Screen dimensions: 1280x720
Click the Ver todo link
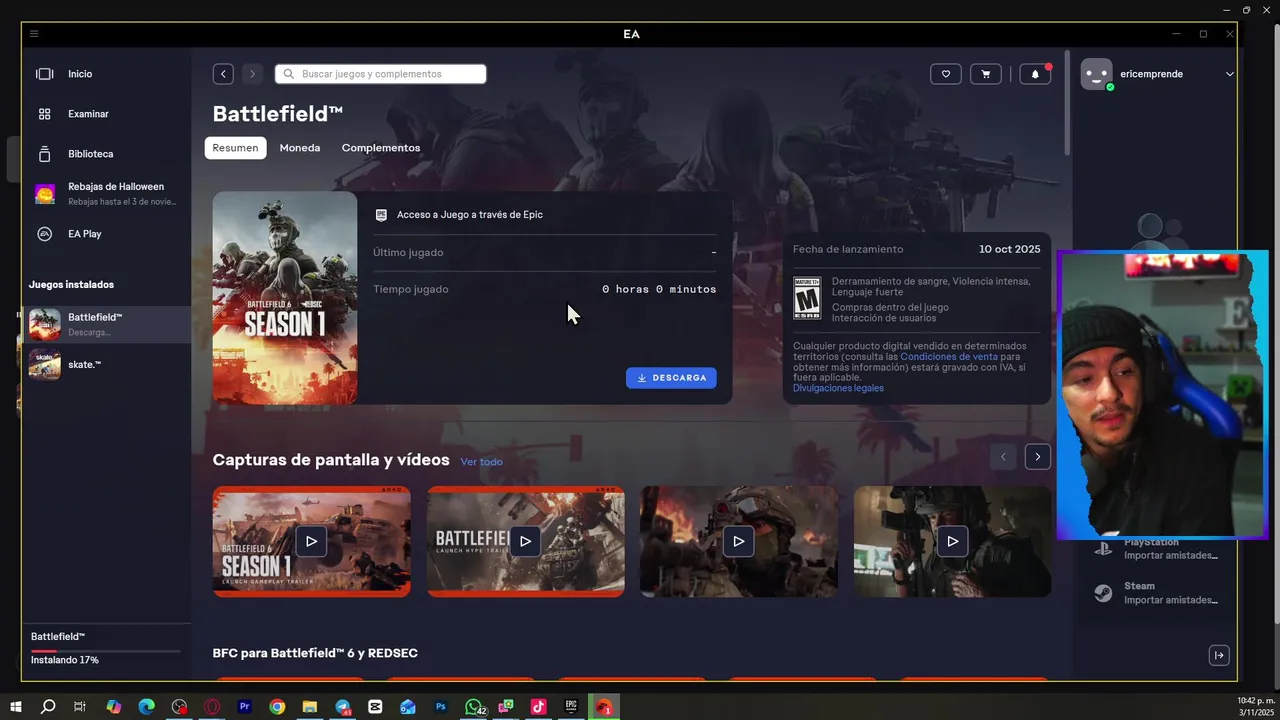coord(482,462)
